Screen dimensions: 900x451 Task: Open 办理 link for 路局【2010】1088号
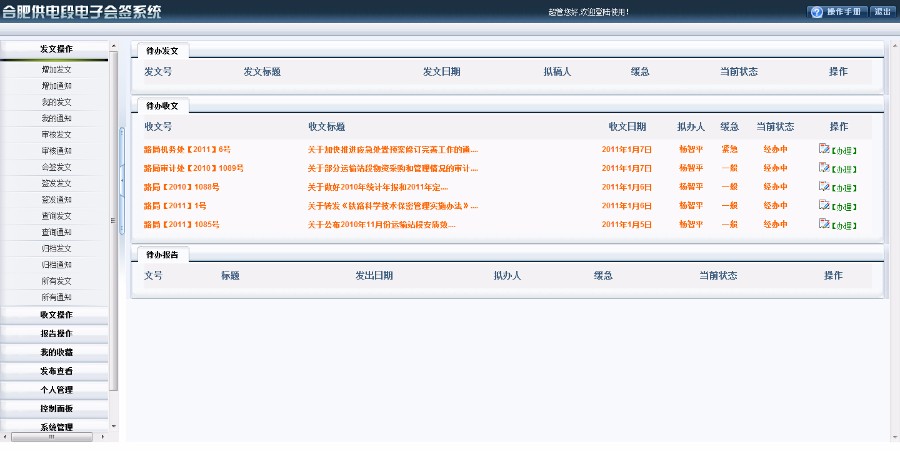tap(844, 188)
